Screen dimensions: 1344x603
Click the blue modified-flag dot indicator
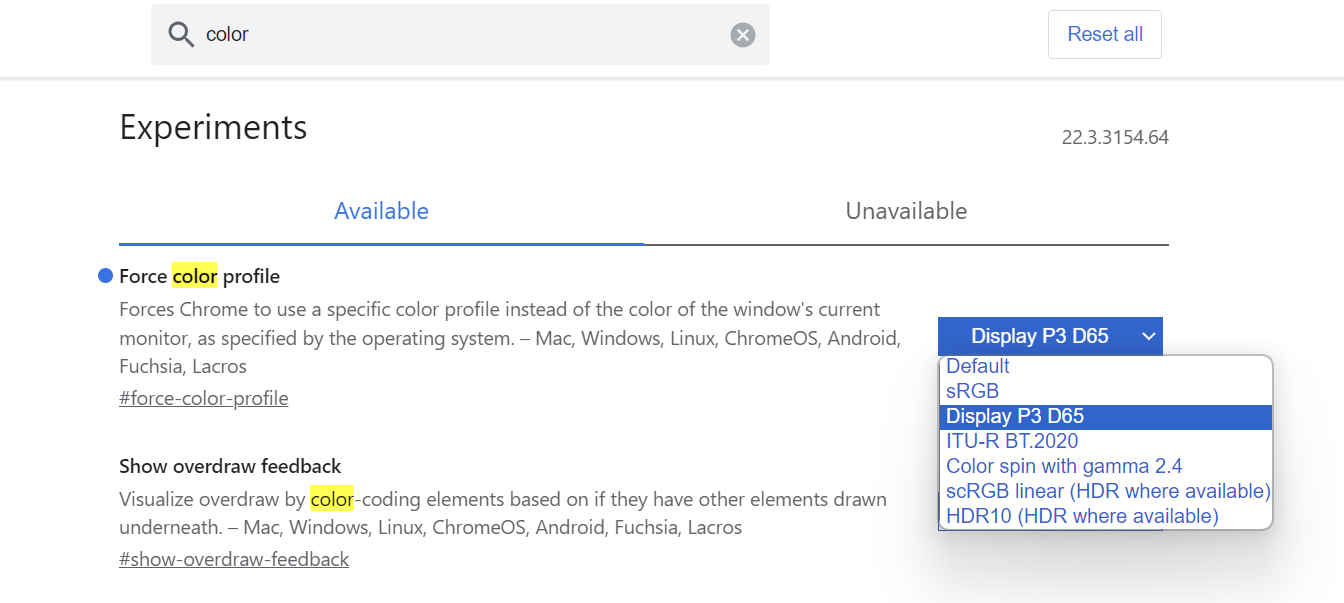[x=105, y=276]
